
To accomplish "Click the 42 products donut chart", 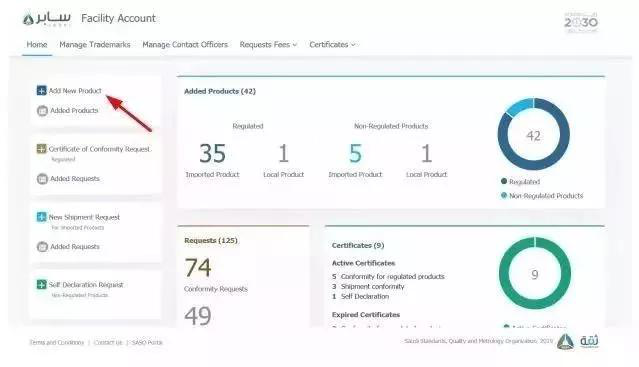I will [x=533, y=134].
